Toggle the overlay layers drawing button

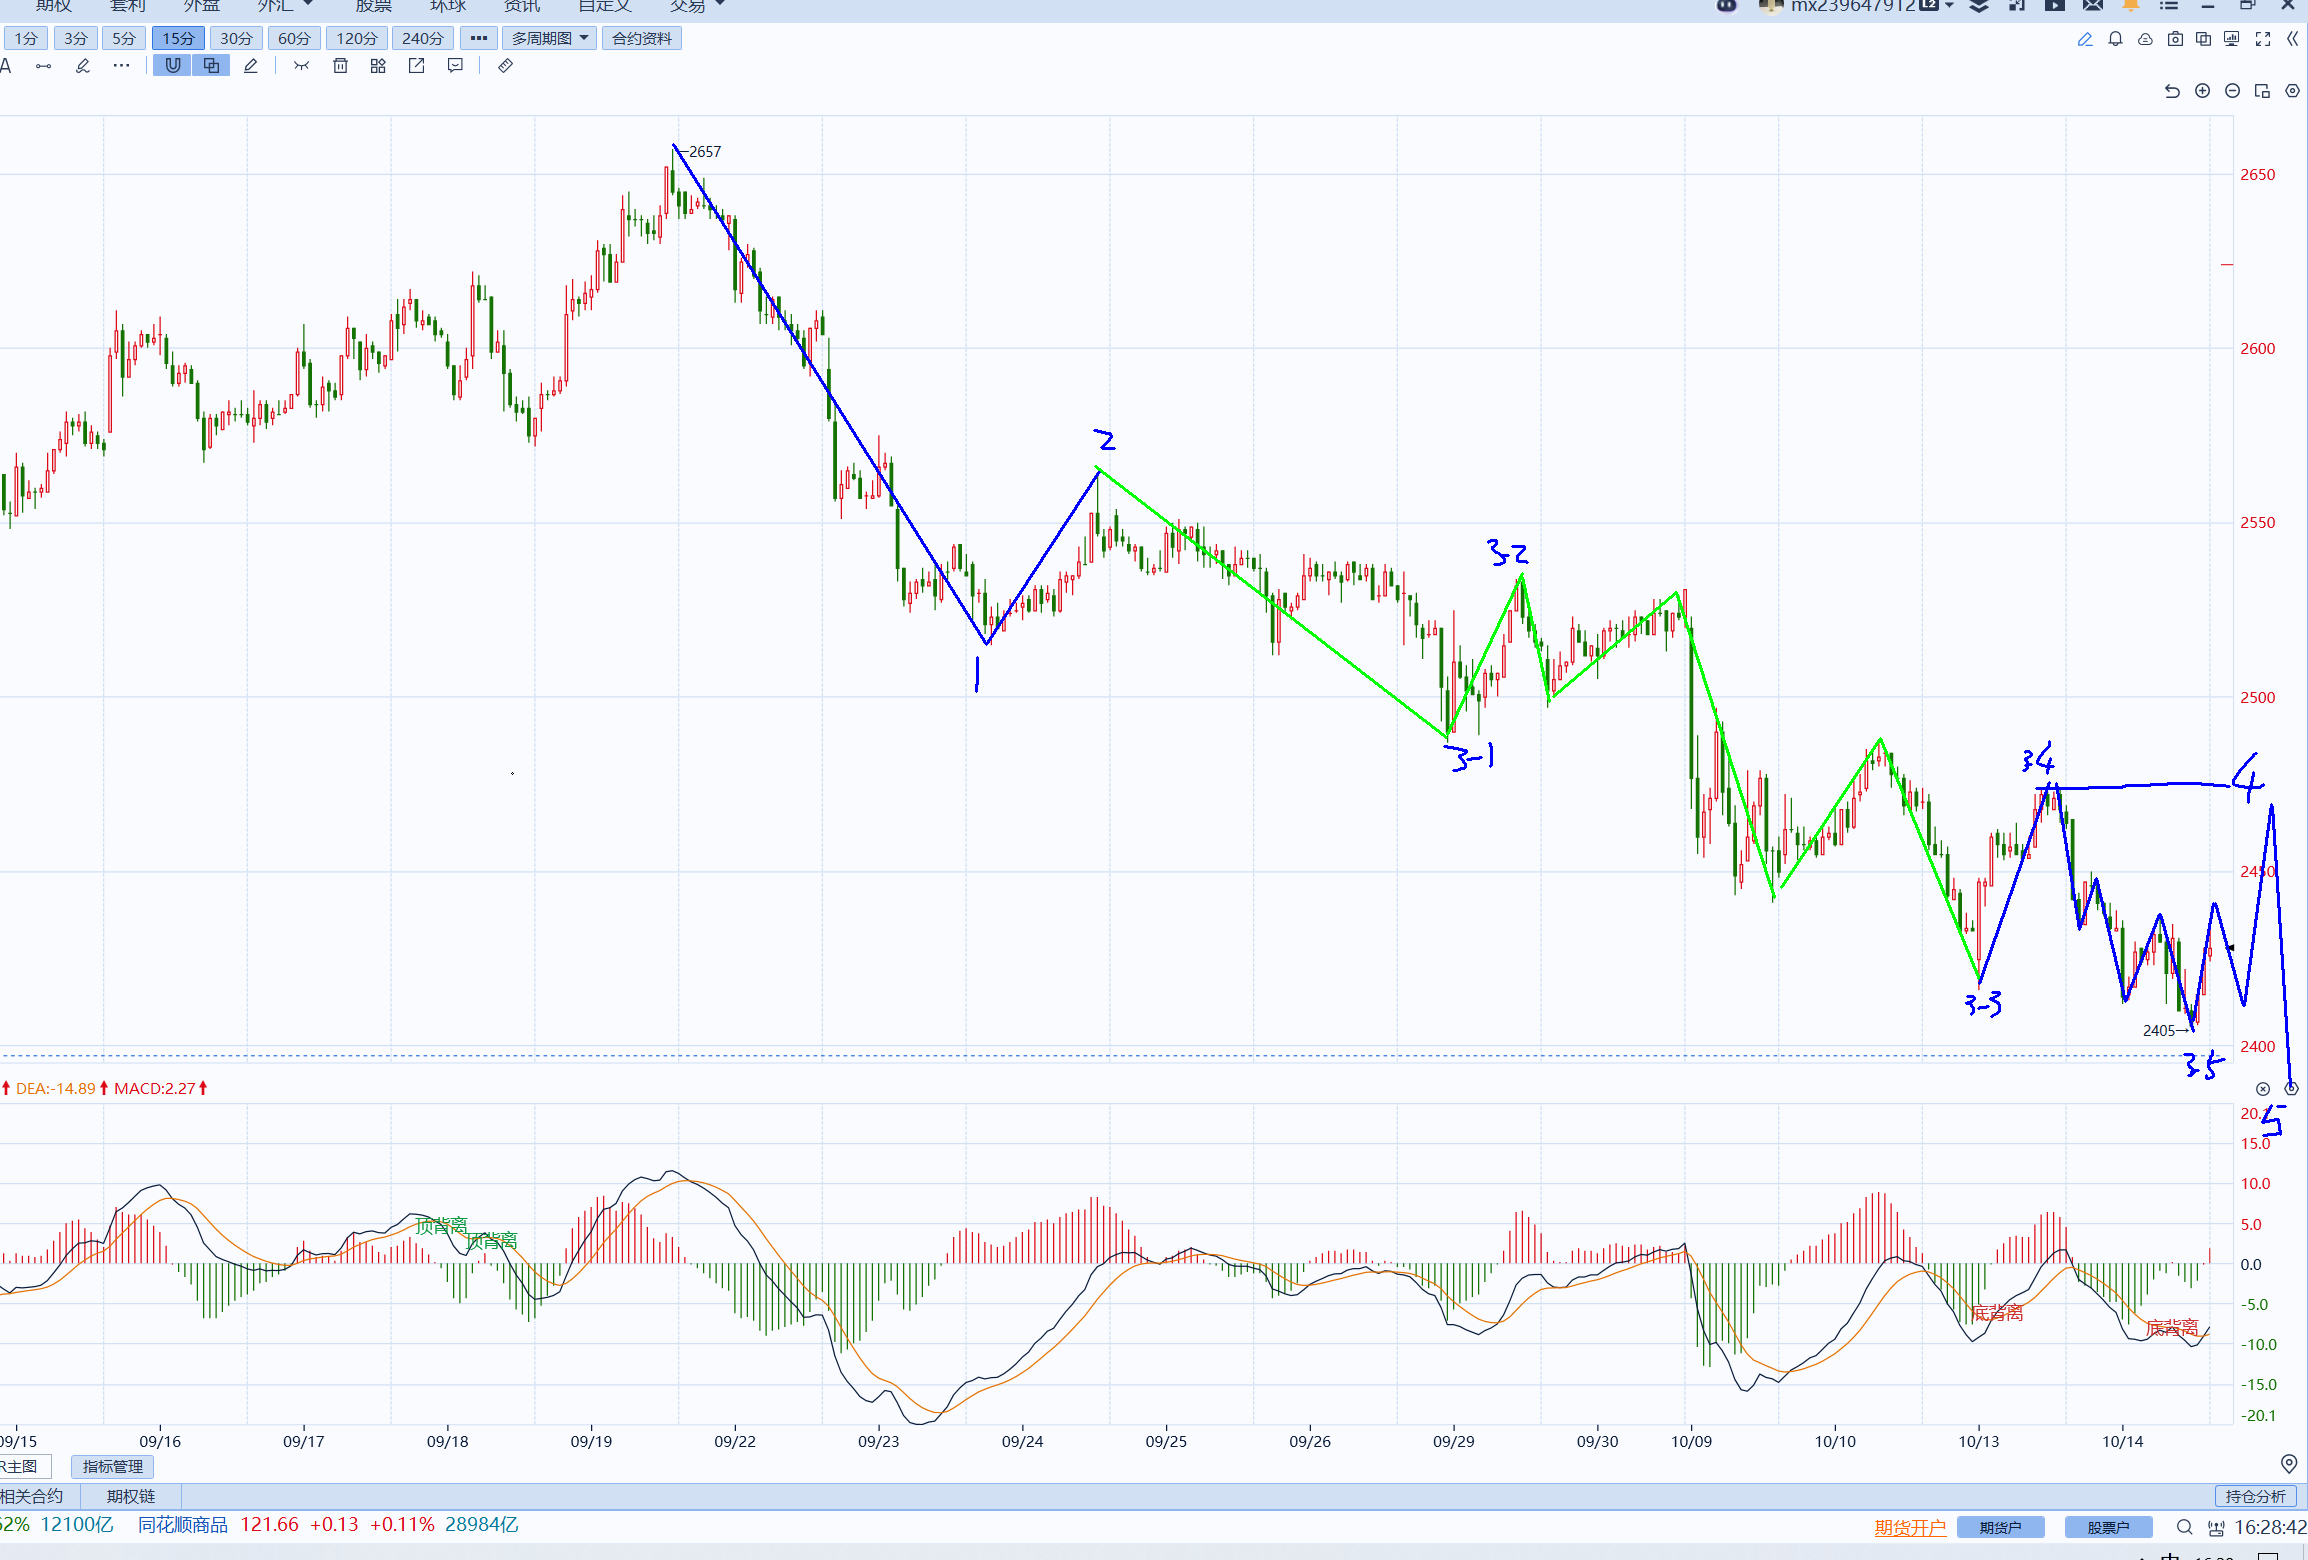pyautogui.click(x=211, y=66)
